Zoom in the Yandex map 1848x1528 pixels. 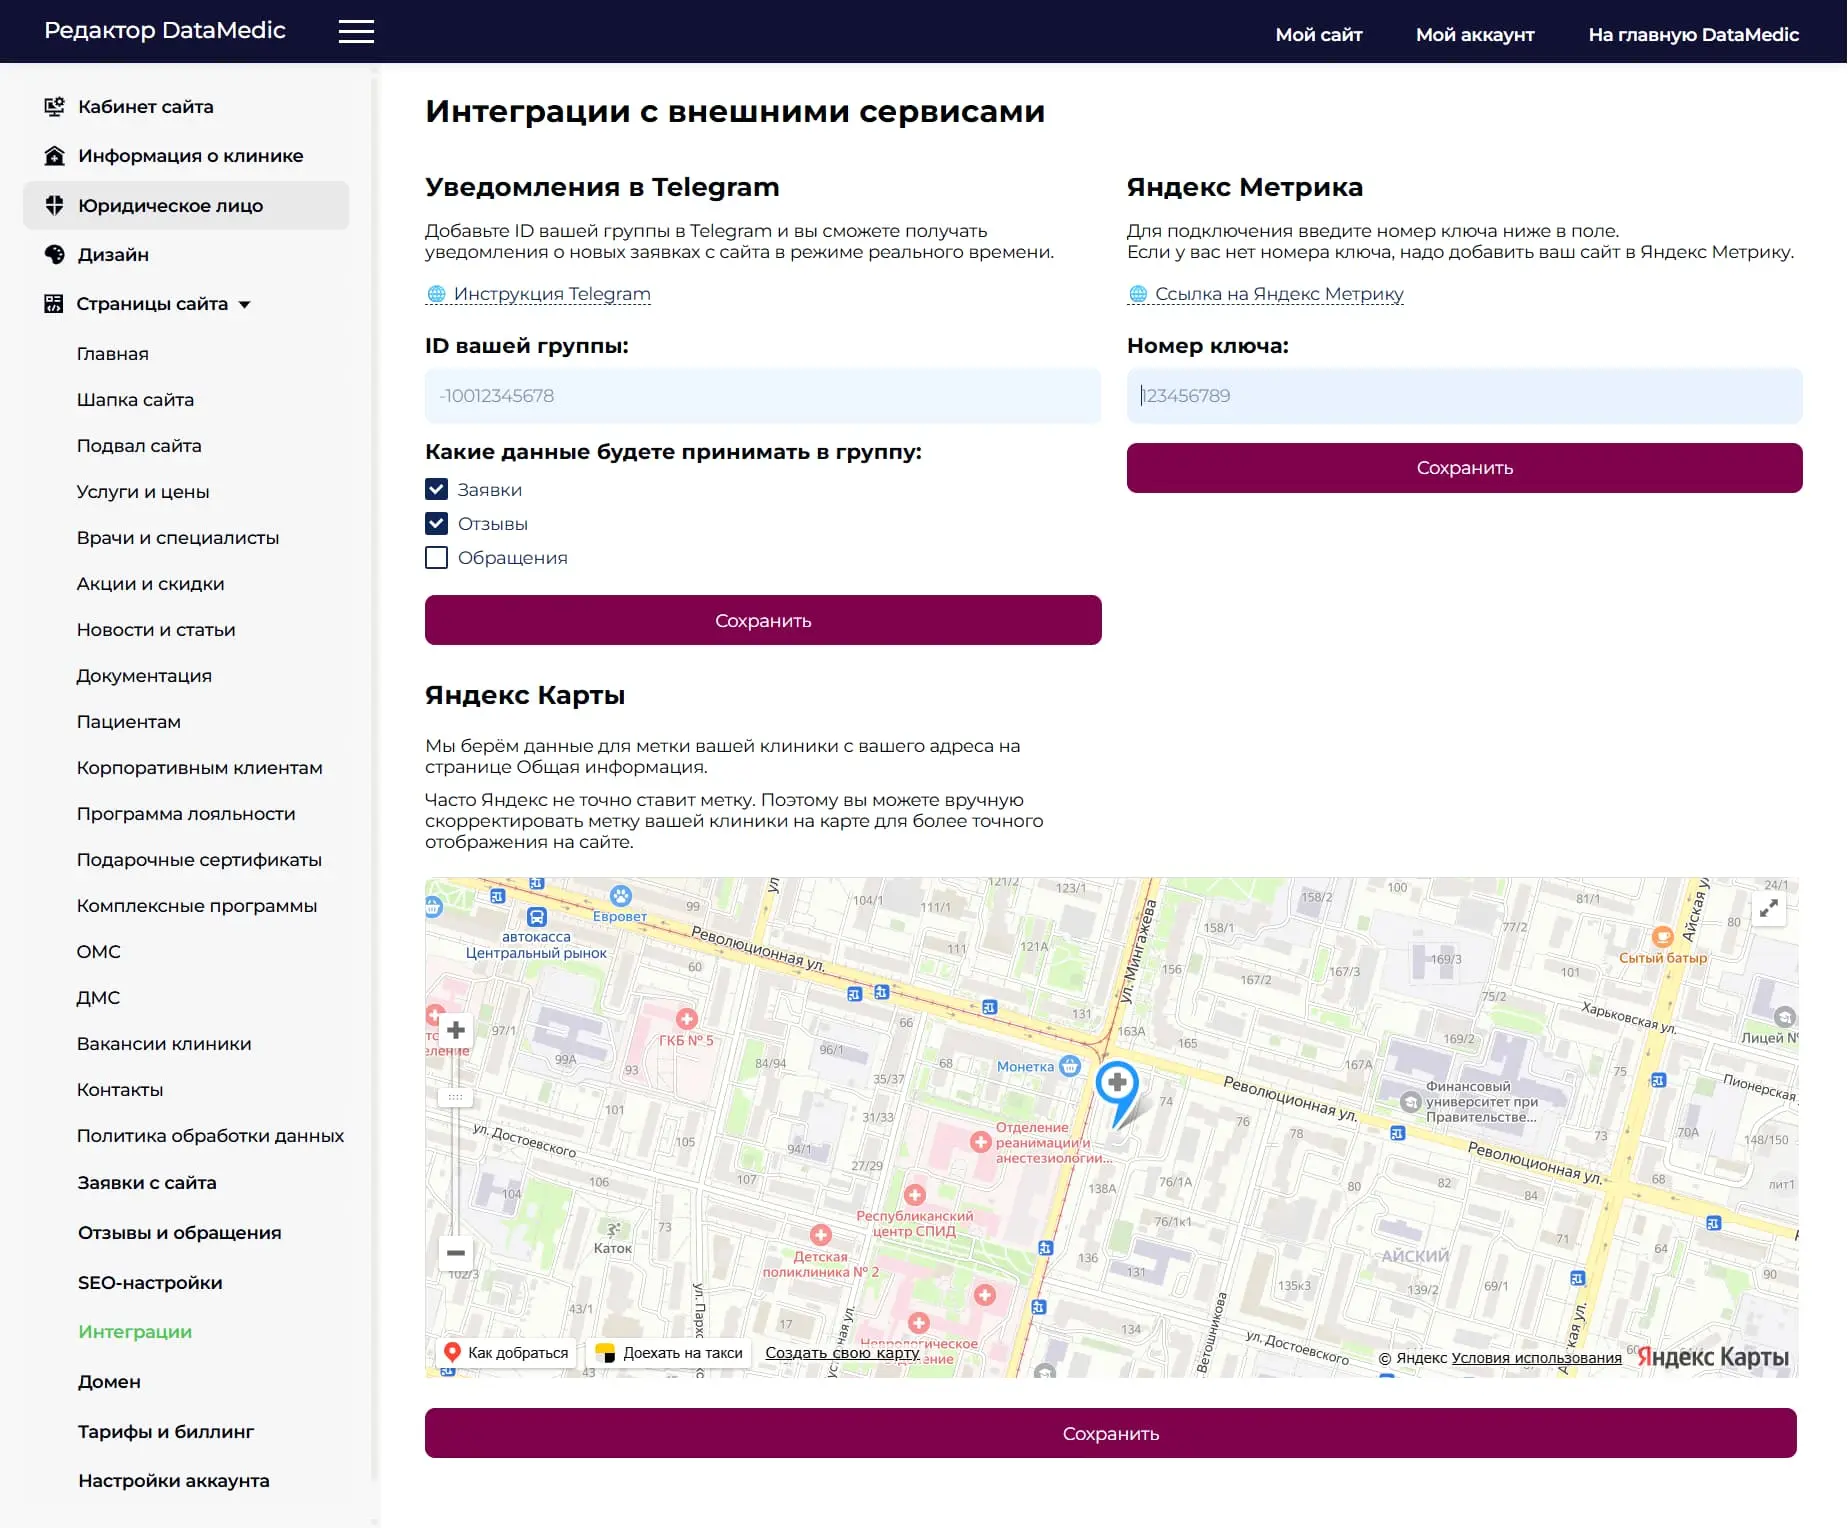pos(456,1030)
